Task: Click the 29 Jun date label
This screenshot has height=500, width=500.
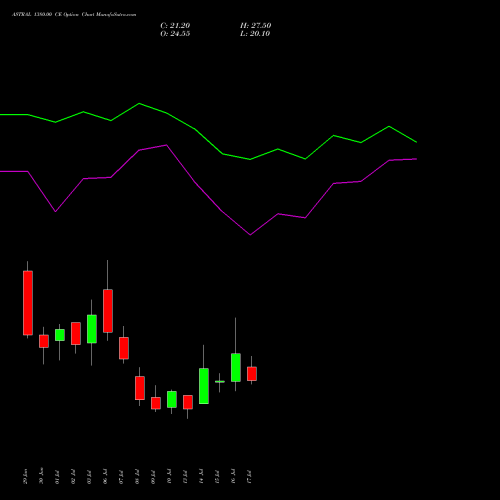Action: point(26,476)
